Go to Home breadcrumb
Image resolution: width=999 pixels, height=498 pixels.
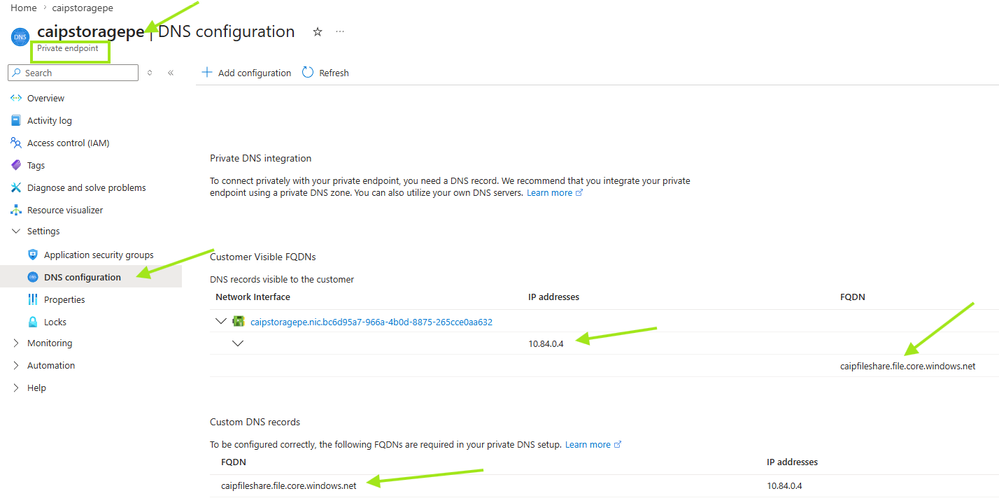coord(24,8)
